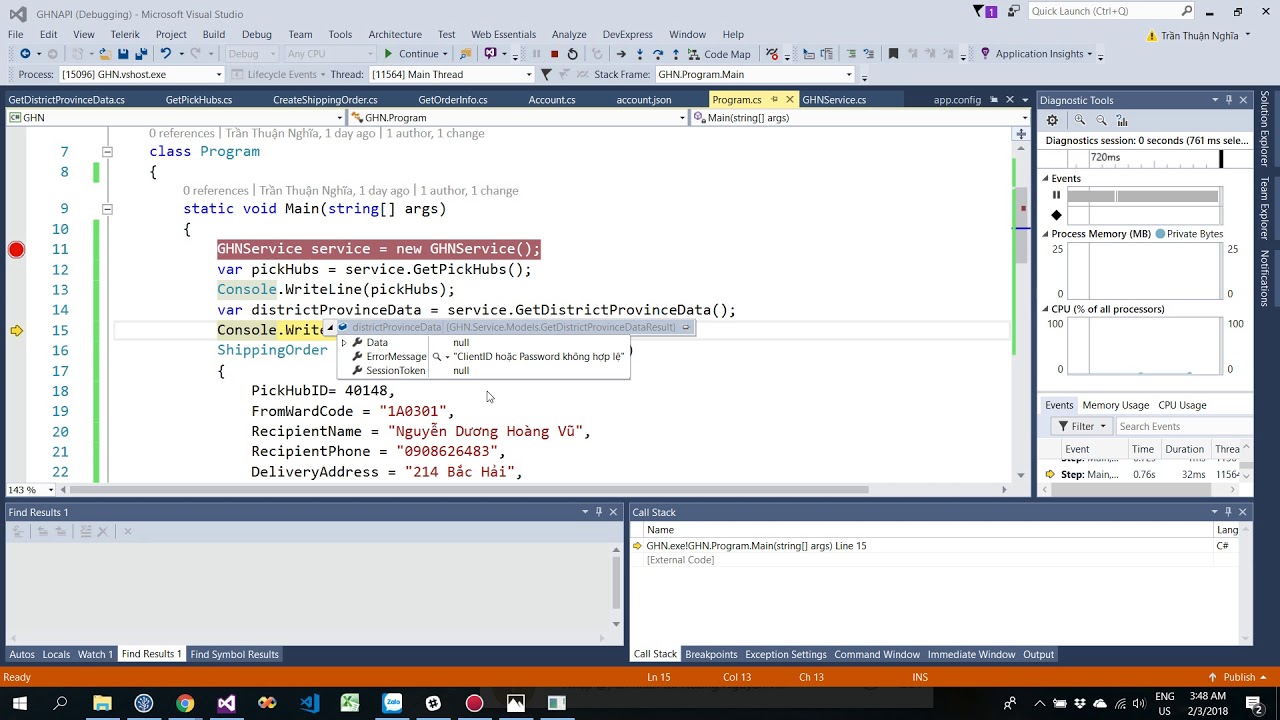This screenshot has width=1280, height=720.
Task: Collapse the Events section in Diagnostic Tools
Action: click(x=1046, y=179)
